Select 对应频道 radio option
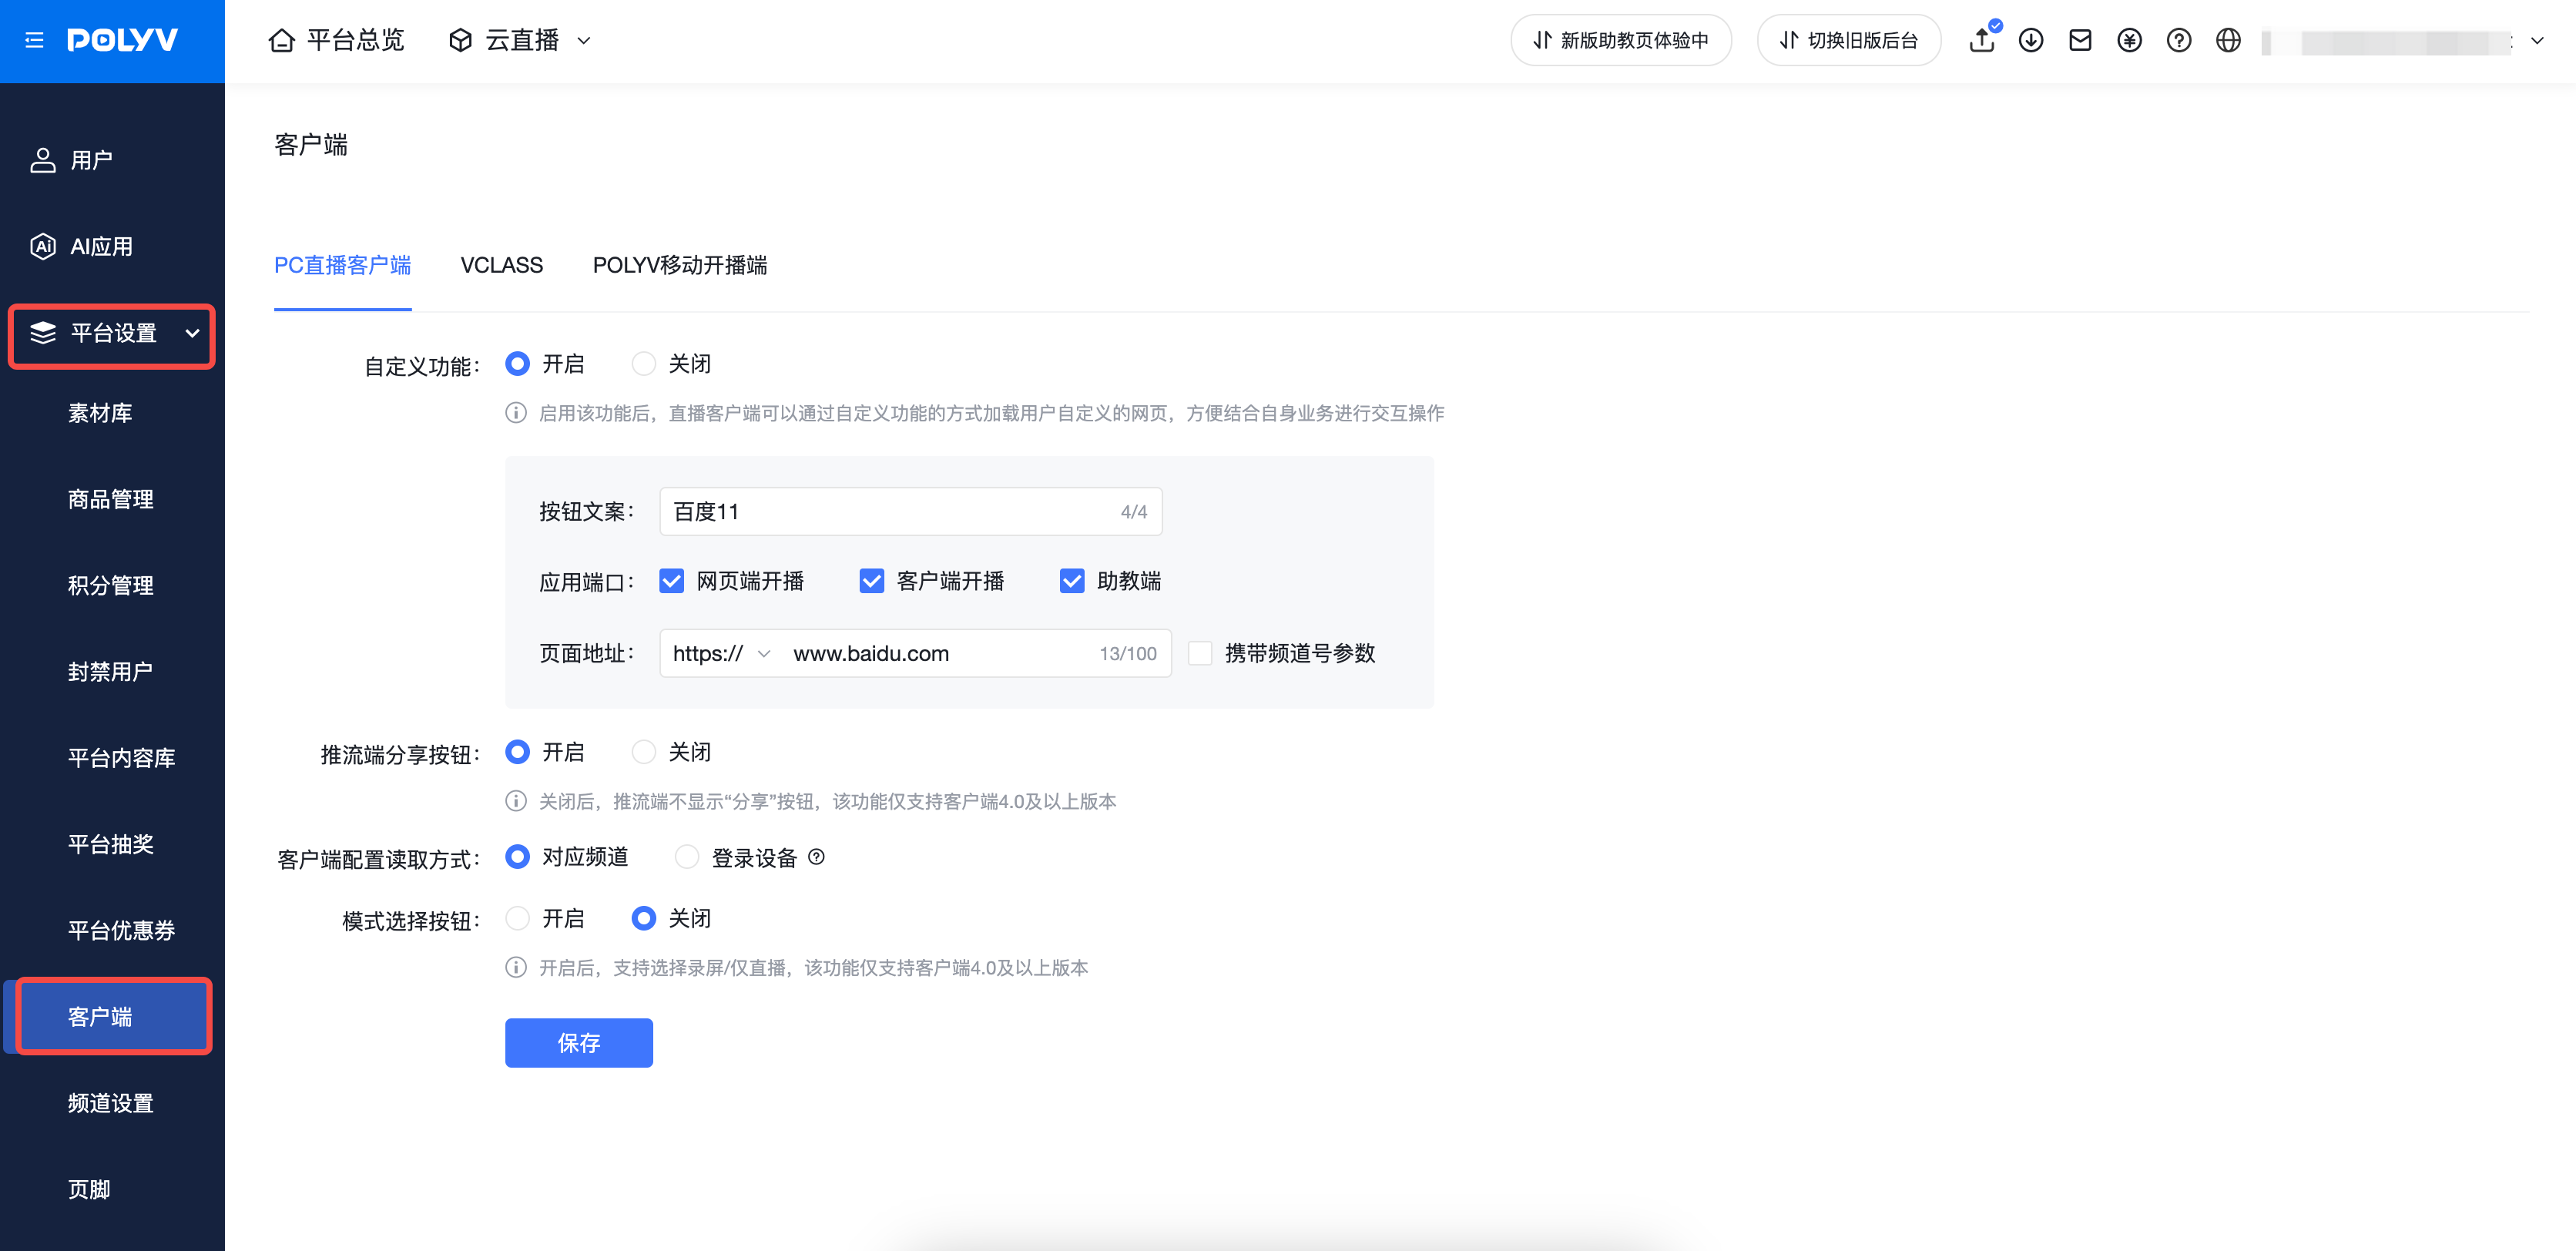This screenshot has height=1251, width=2576. click(517, 857)
